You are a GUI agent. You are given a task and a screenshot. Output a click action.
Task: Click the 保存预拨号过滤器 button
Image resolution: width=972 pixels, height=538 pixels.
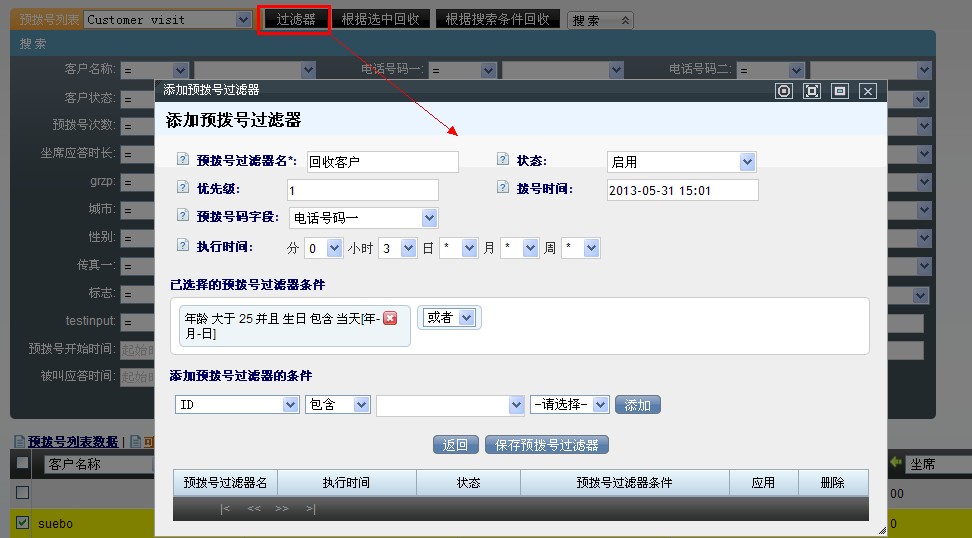[547, 445]
